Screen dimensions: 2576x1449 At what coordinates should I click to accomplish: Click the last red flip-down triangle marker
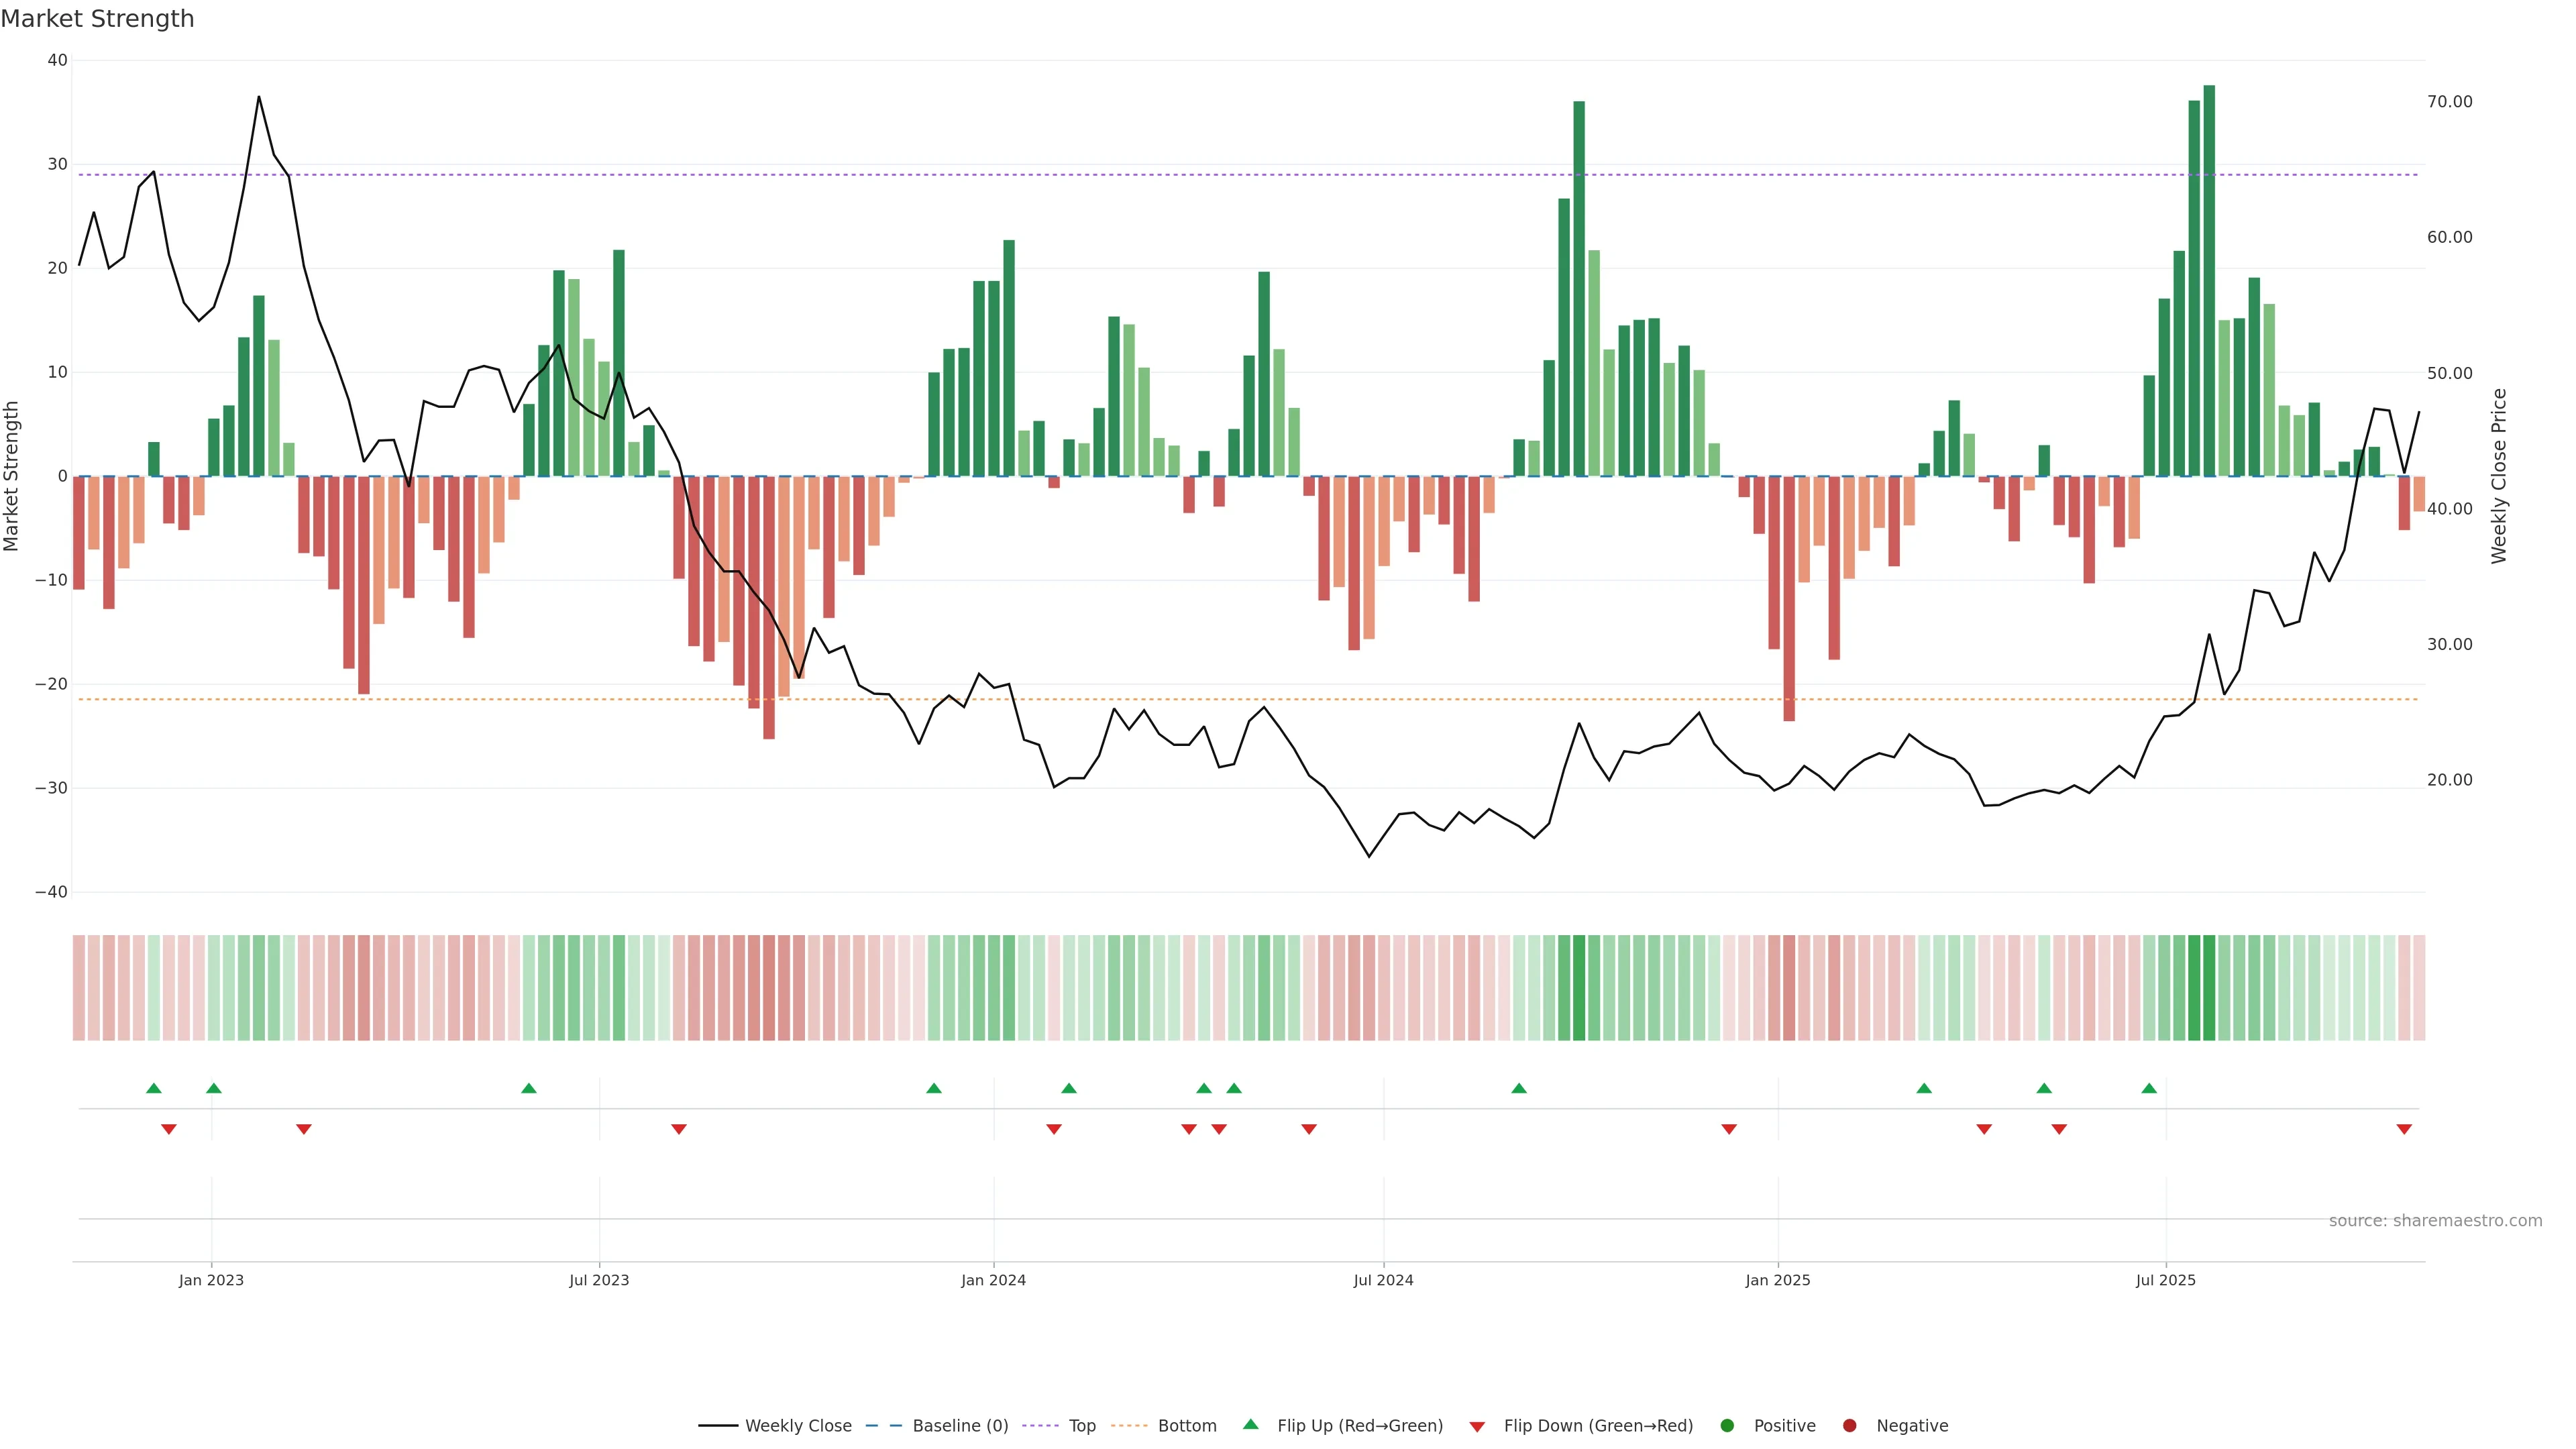point(2404,1129)
